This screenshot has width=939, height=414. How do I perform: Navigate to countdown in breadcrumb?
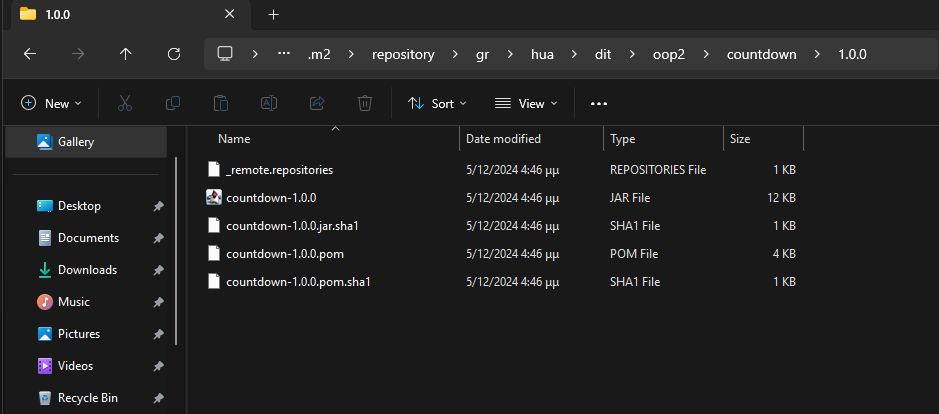click(762, 55)
